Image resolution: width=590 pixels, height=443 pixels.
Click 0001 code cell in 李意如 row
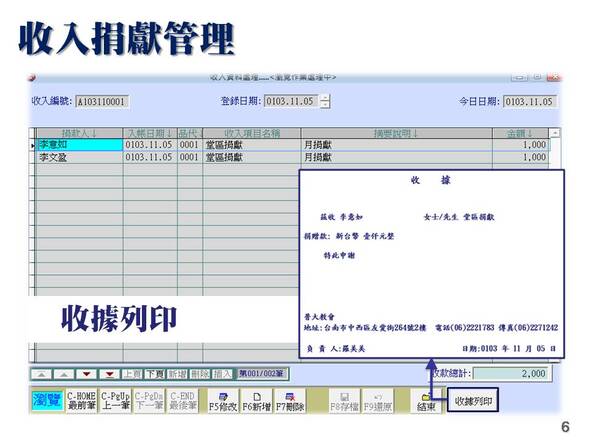pyautogui.click(x=190, y=145)
